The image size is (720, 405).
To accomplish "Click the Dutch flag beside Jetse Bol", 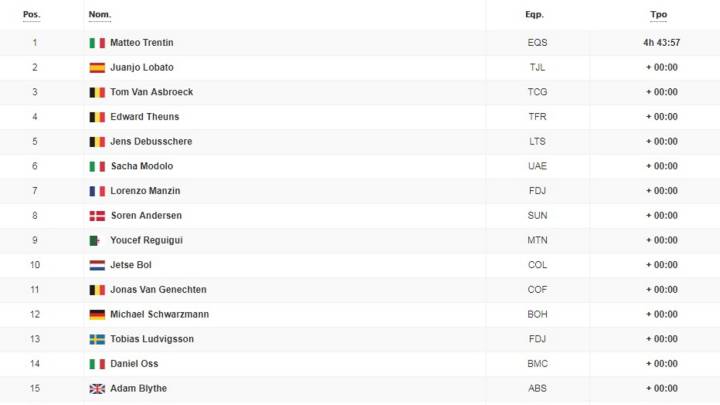I will pos(97,265).
